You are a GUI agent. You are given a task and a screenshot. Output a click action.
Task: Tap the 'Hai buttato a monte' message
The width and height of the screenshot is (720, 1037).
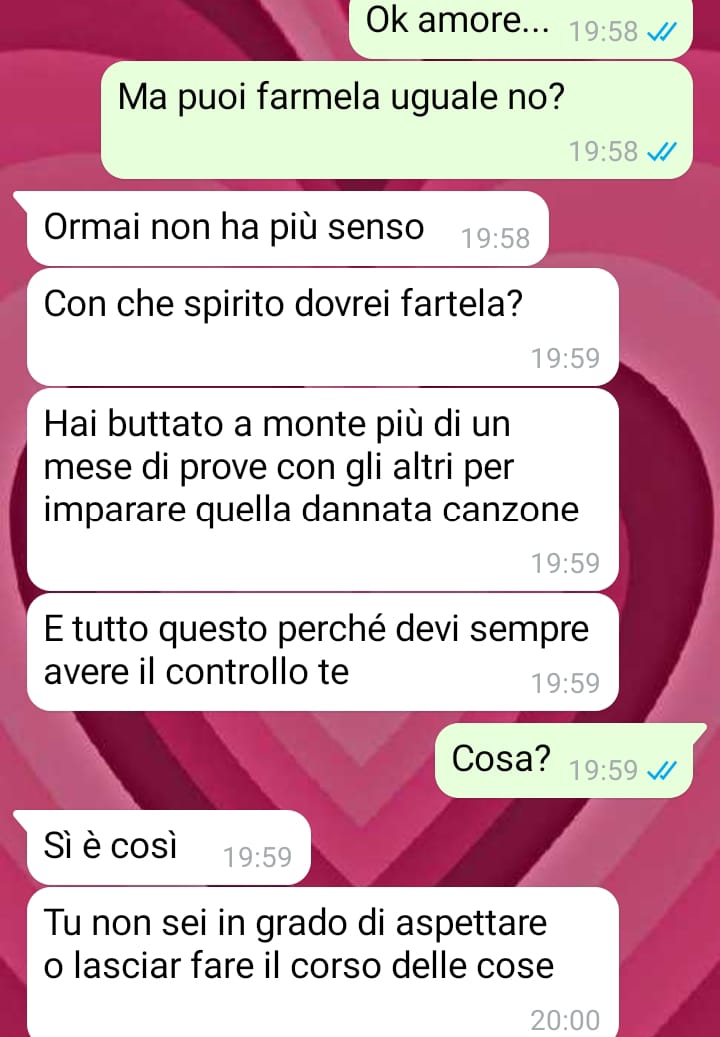(323, 489)
